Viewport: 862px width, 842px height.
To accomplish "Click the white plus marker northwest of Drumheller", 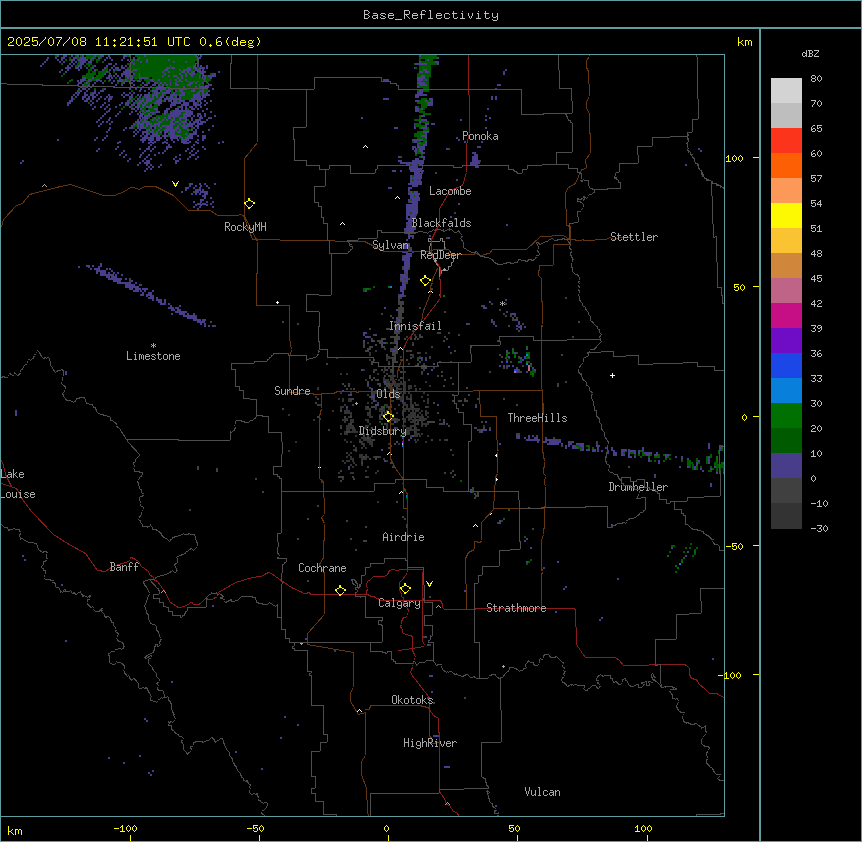I will pos(612,375).
